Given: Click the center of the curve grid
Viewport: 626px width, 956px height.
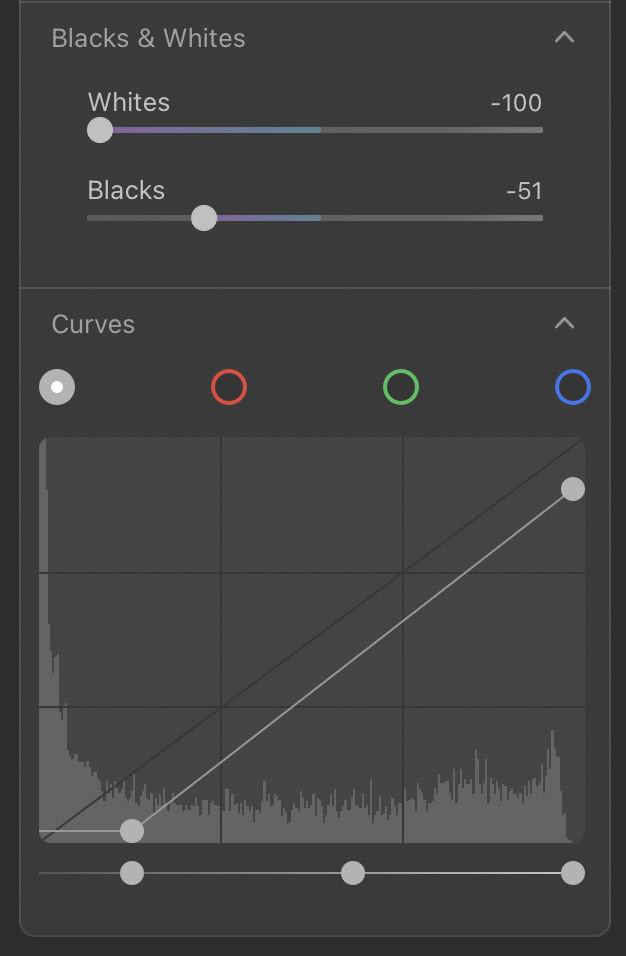Looking at the screenshot, I should point(312,640).
